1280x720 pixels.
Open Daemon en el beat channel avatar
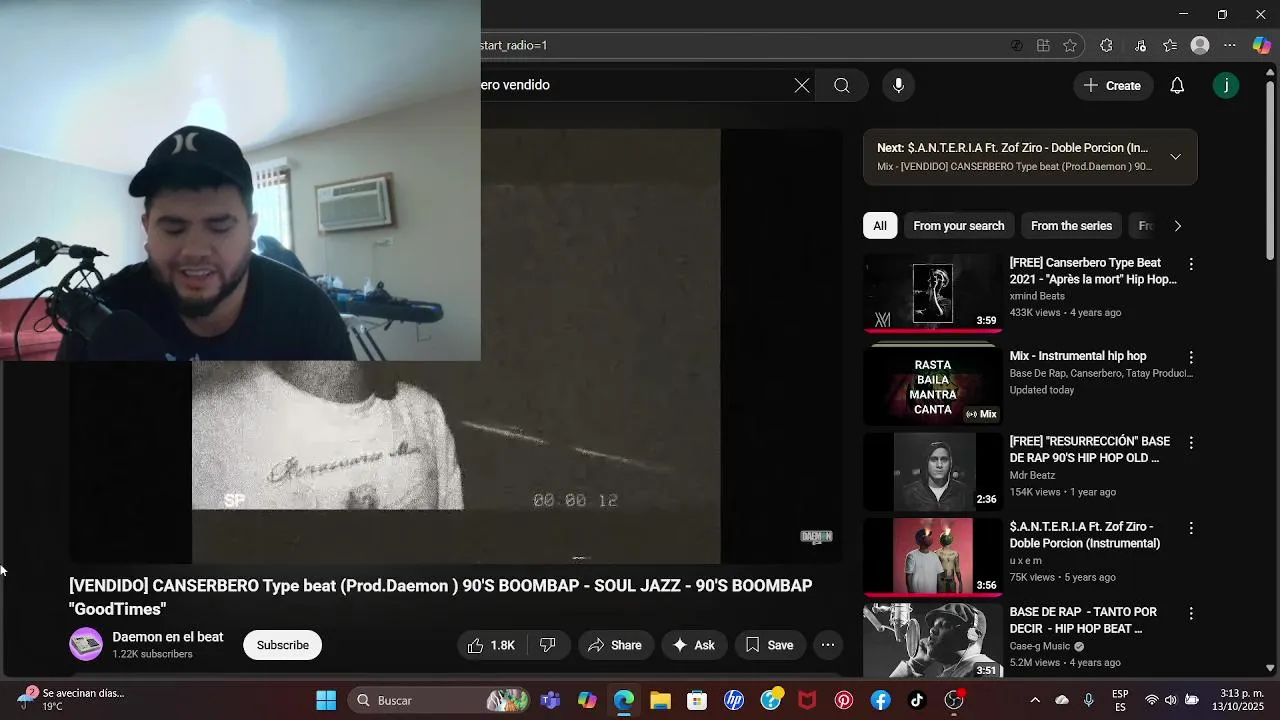pos(86,644)
